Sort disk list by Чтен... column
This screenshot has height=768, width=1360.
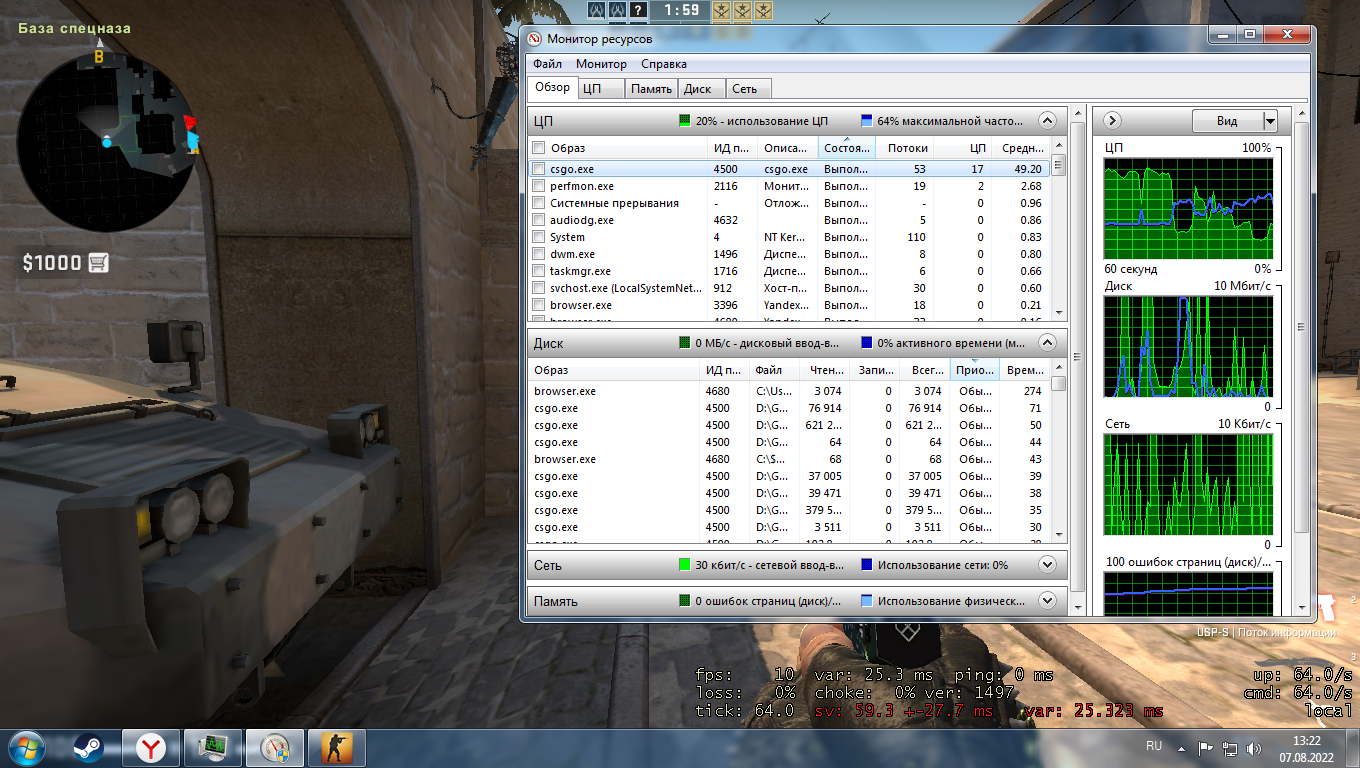(x=826, y=370)
